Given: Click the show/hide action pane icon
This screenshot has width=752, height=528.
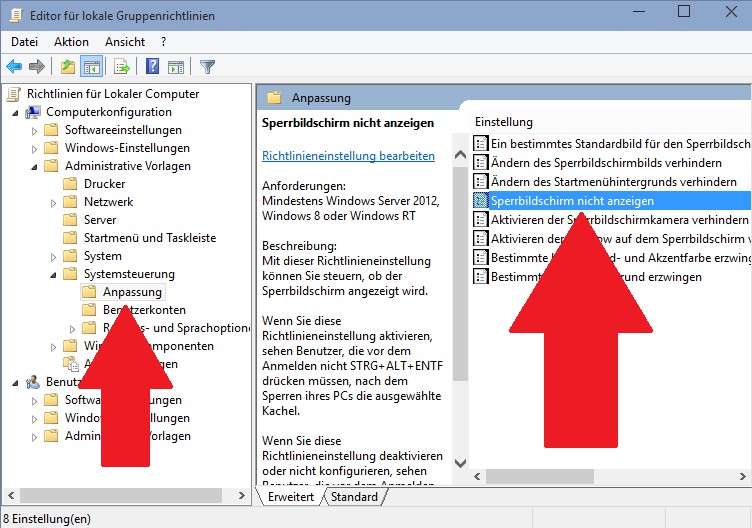Looking at the screenshot, I should pos(175,67).
